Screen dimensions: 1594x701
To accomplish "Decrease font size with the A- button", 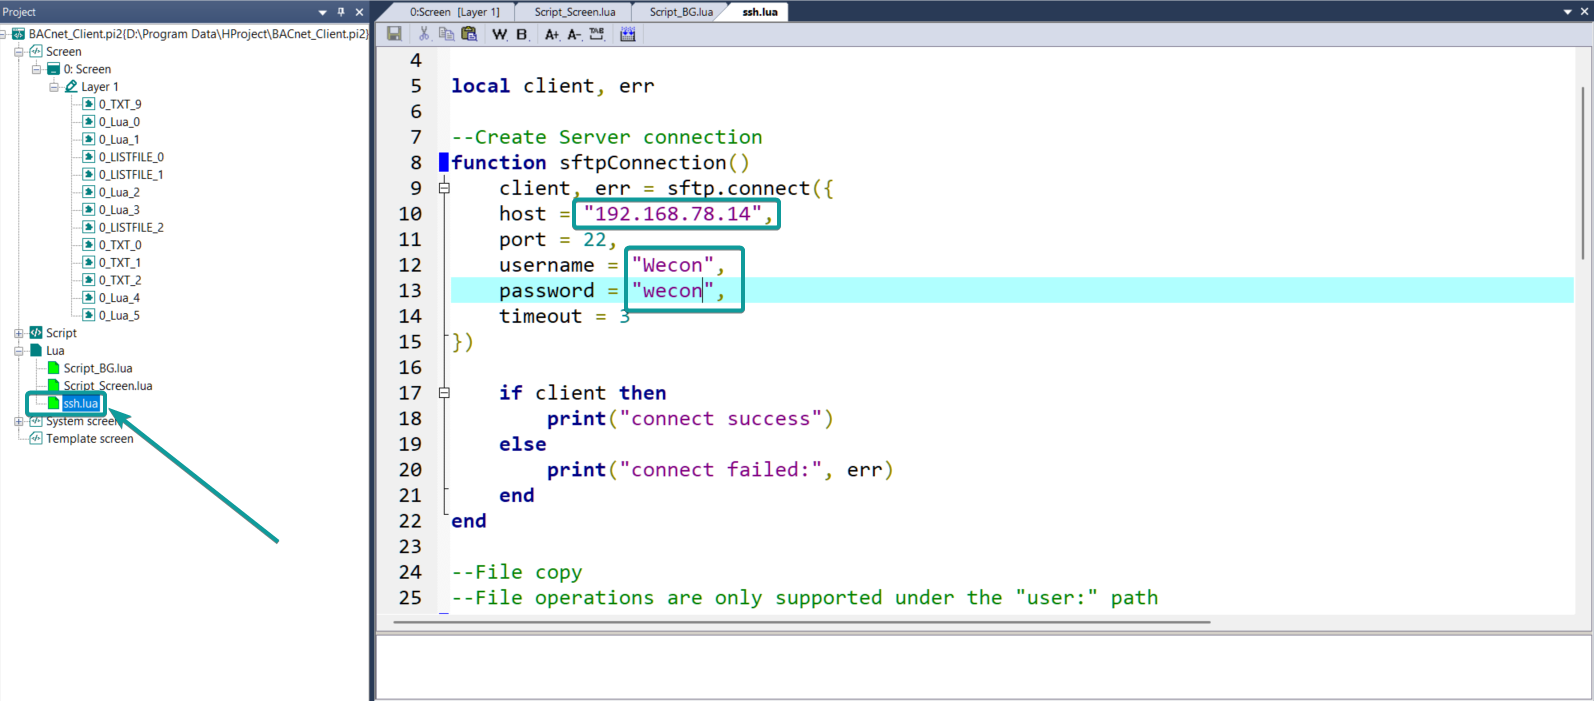I will coord(574,34).
